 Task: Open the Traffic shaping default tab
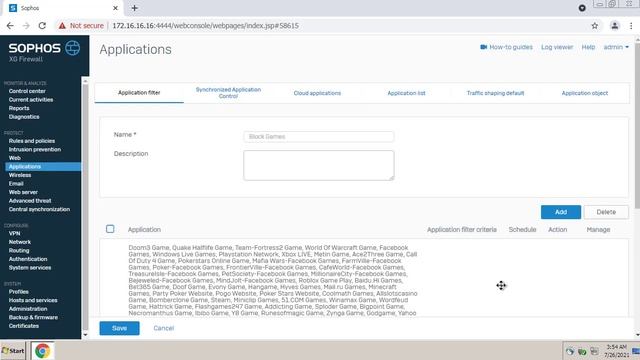[496, 93]
